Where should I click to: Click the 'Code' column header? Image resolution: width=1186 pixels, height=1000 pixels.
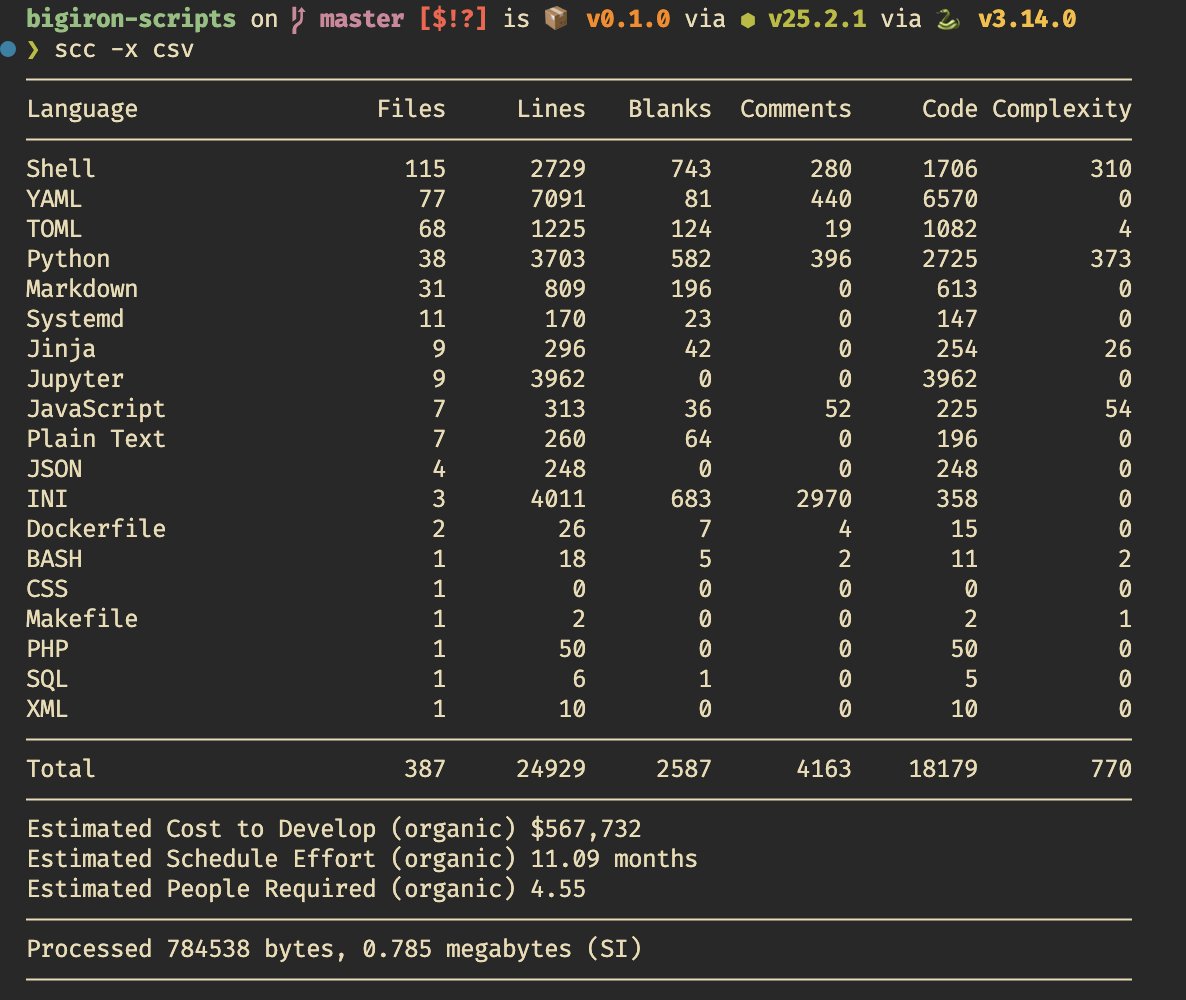tap(949, 108)
